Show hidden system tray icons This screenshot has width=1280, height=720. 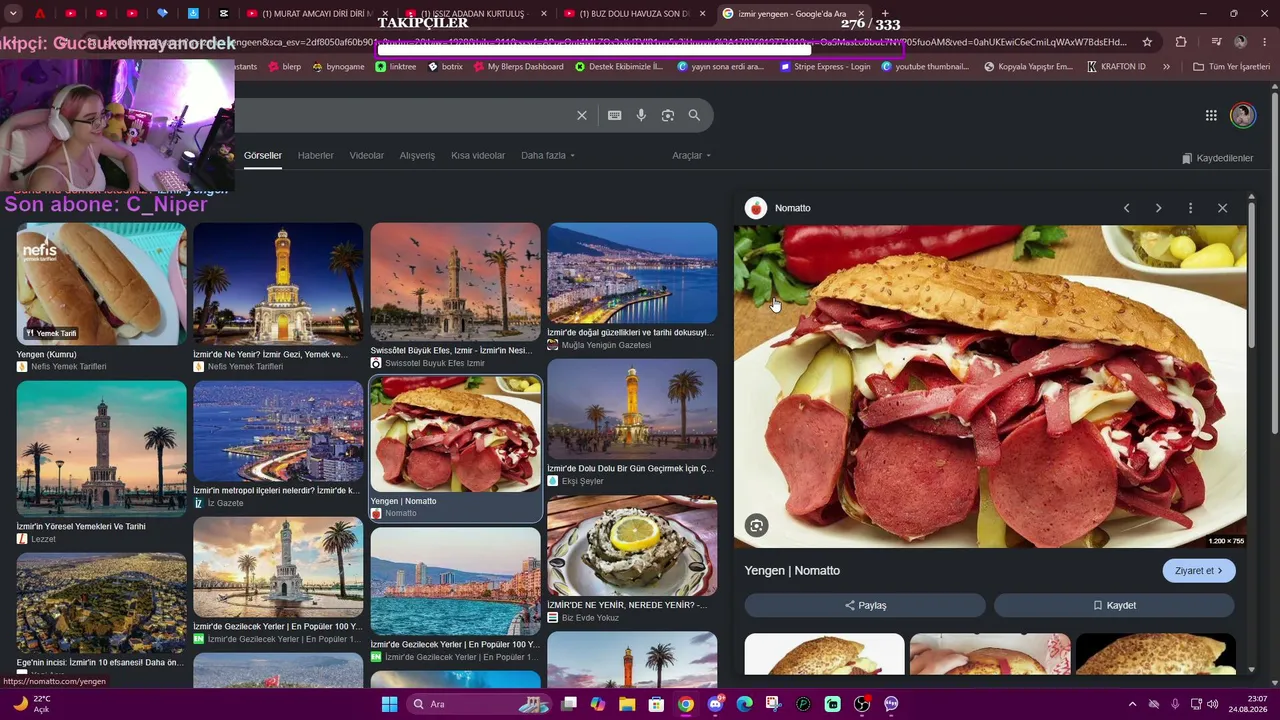point(1132,704)
